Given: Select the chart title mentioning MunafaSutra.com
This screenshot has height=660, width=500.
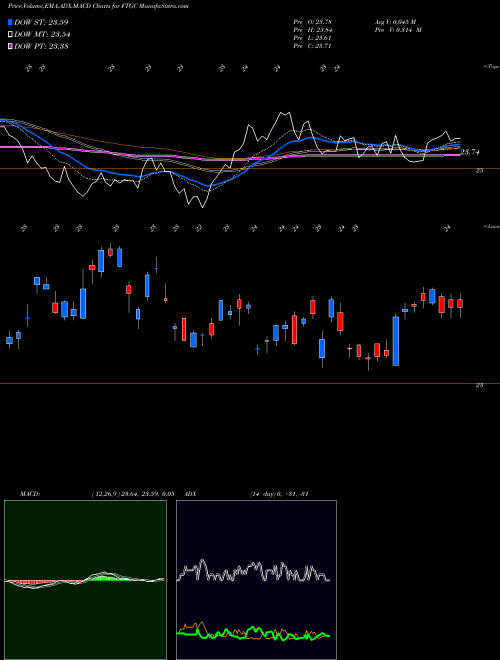Looking at the screenshot, I should pos(98,6).
